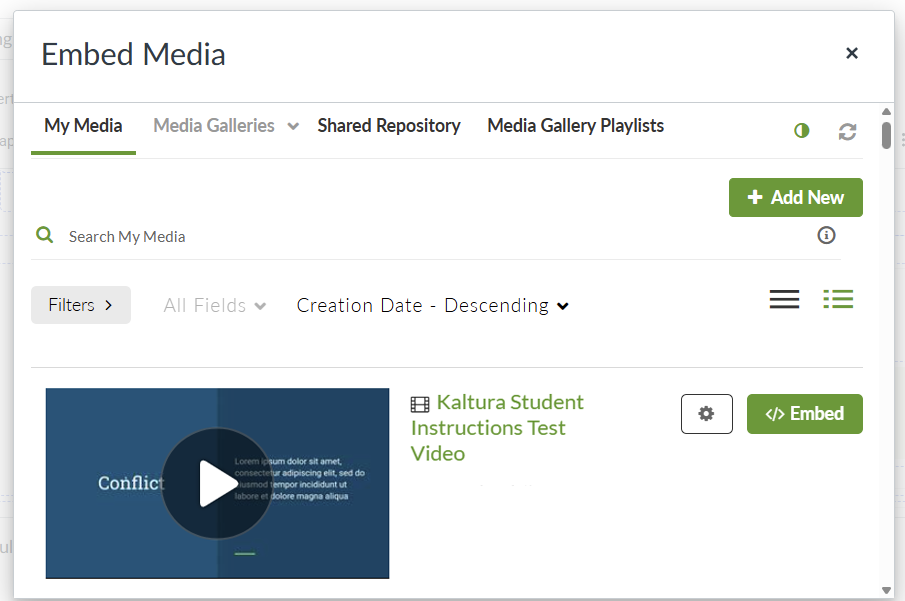Play the Kaltura test video preview
The height and width of the screenshot is (601, 905).
(217, 483)
